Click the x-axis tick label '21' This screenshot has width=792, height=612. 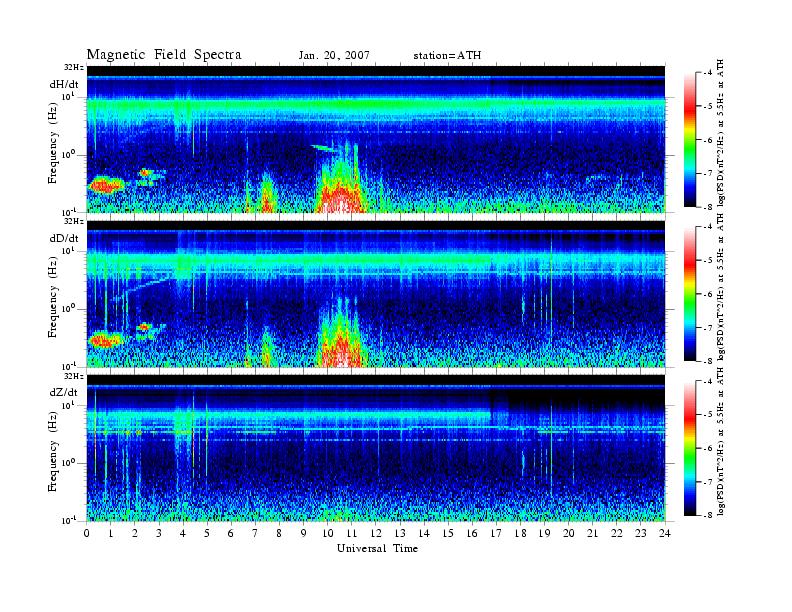pyautogui.click(x=592, y=533)
